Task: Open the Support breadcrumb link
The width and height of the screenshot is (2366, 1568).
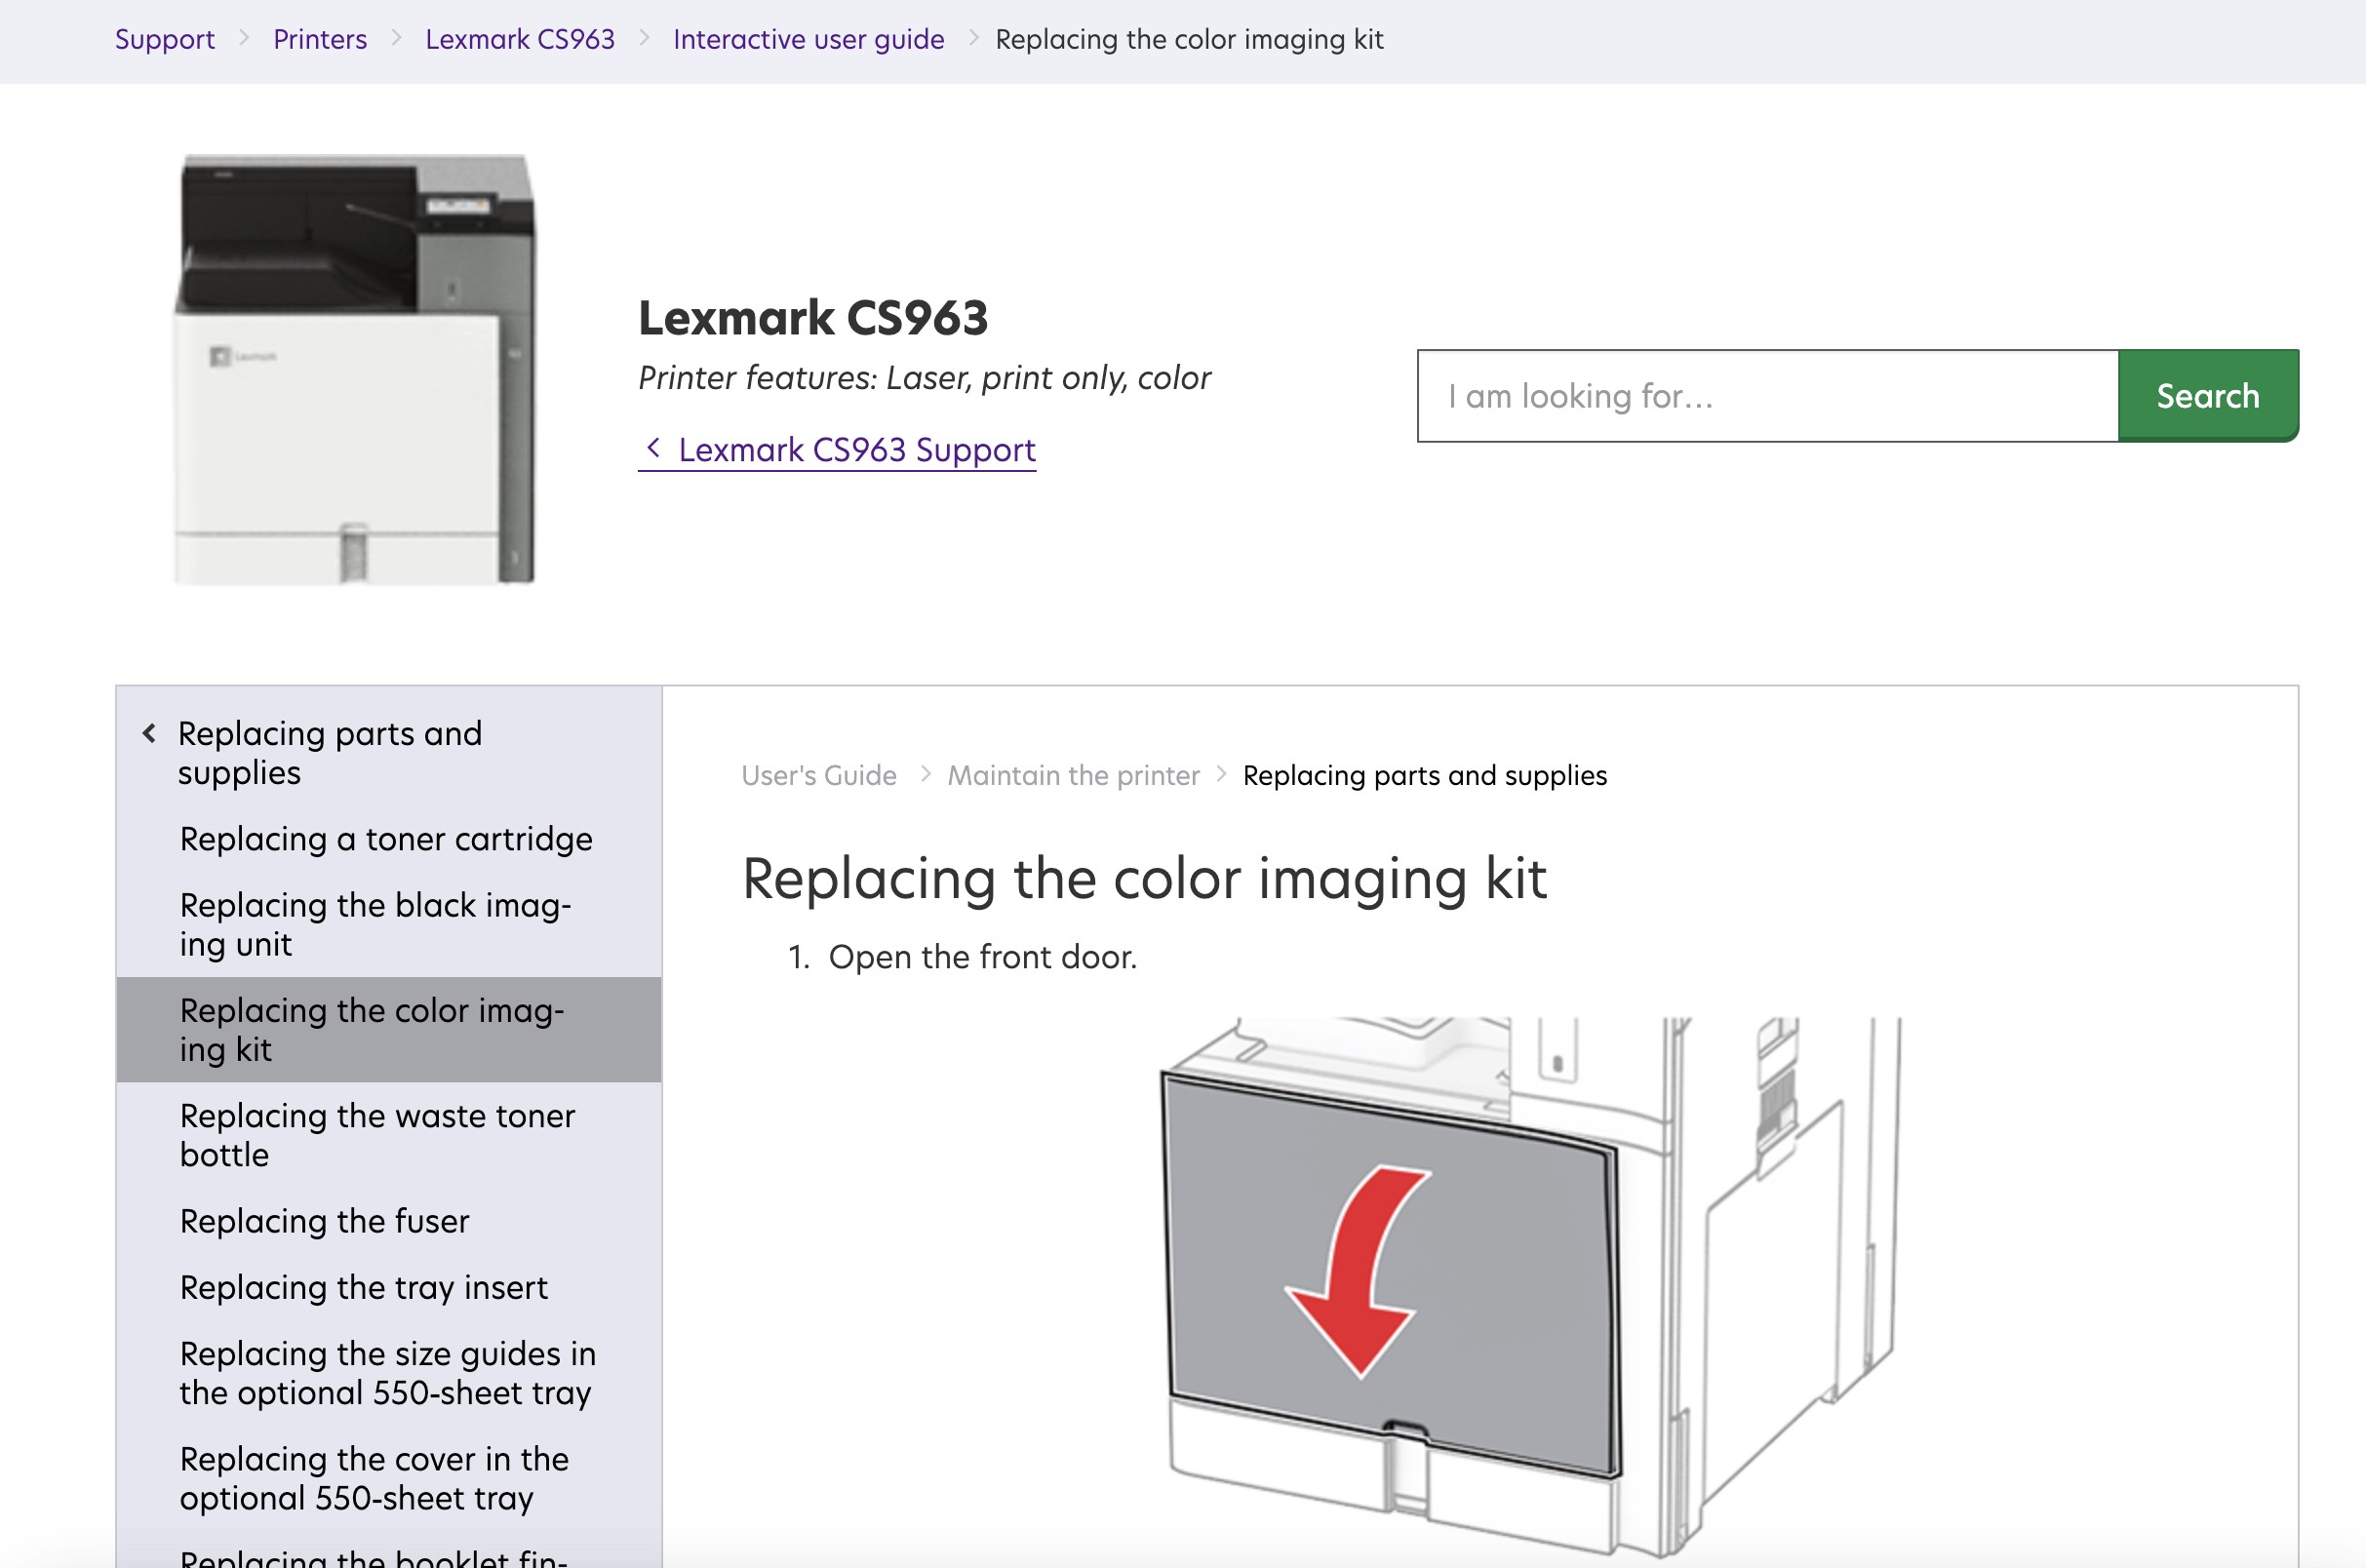Action: click(165, 39)
